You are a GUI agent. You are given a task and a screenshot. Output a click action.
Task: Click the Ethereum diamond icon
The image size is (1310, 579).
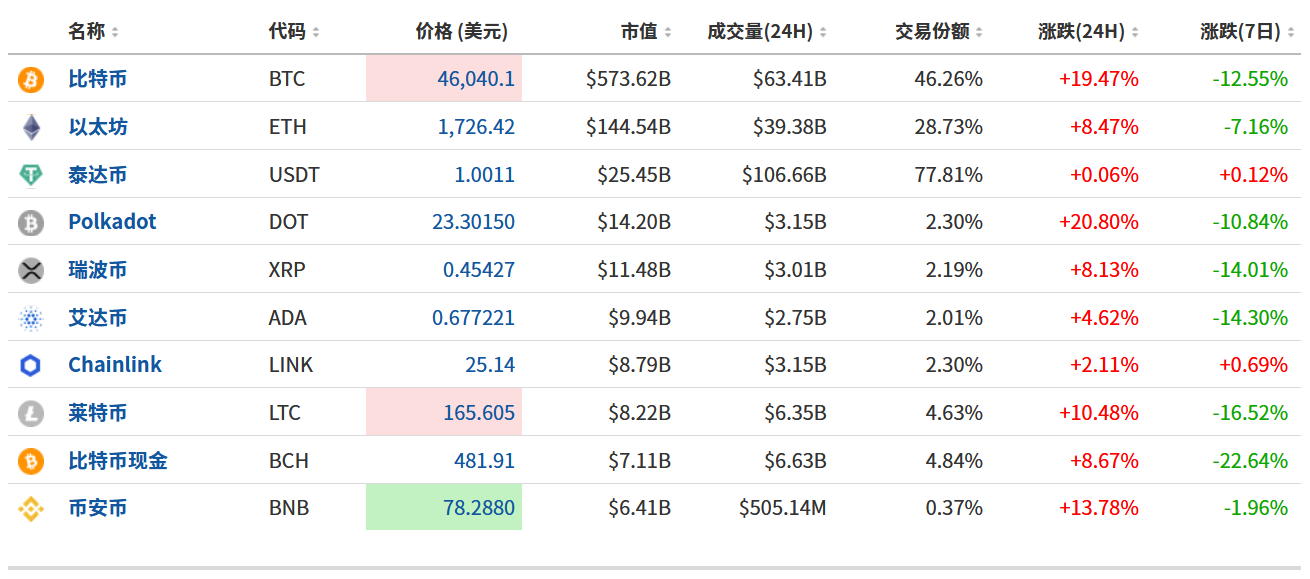tap(31, 127)
